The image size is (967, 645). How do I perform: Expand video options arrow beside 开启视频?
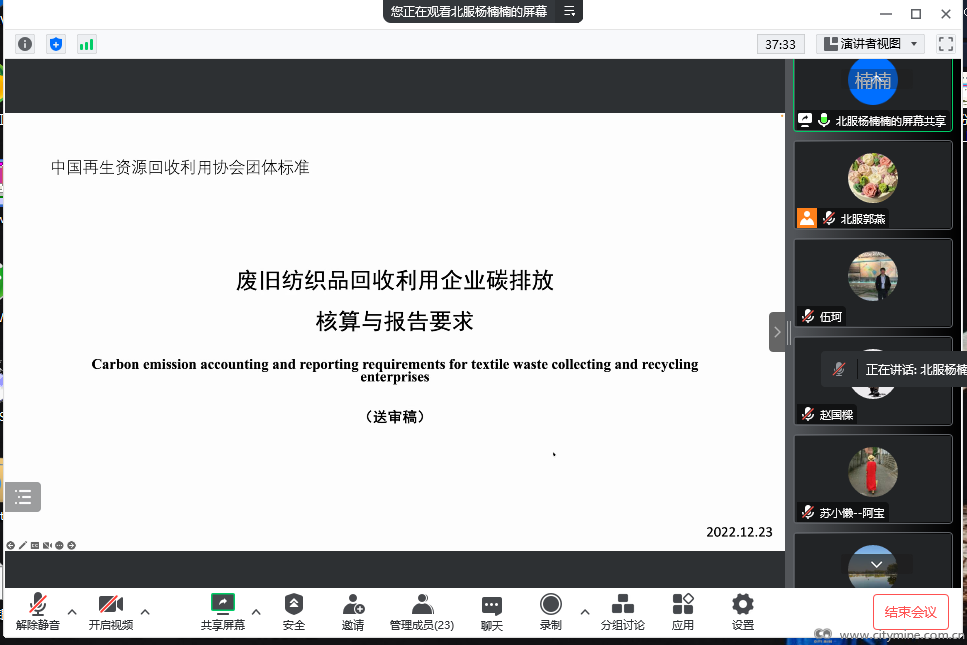pos(145,611)
